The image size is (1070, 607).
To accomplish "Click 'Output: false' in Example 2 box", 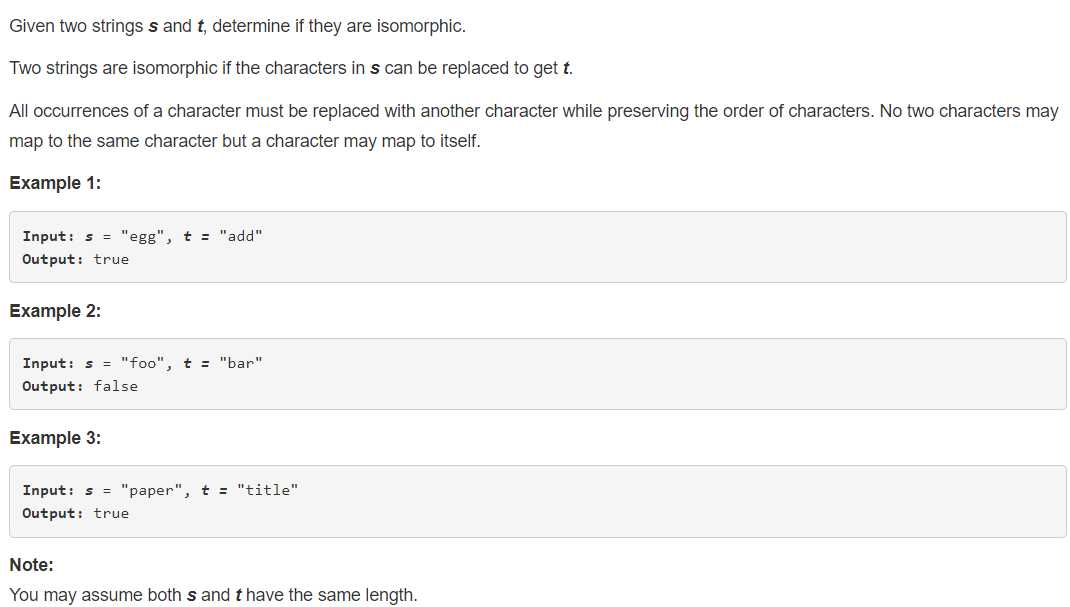I will (x=80, y=386).
